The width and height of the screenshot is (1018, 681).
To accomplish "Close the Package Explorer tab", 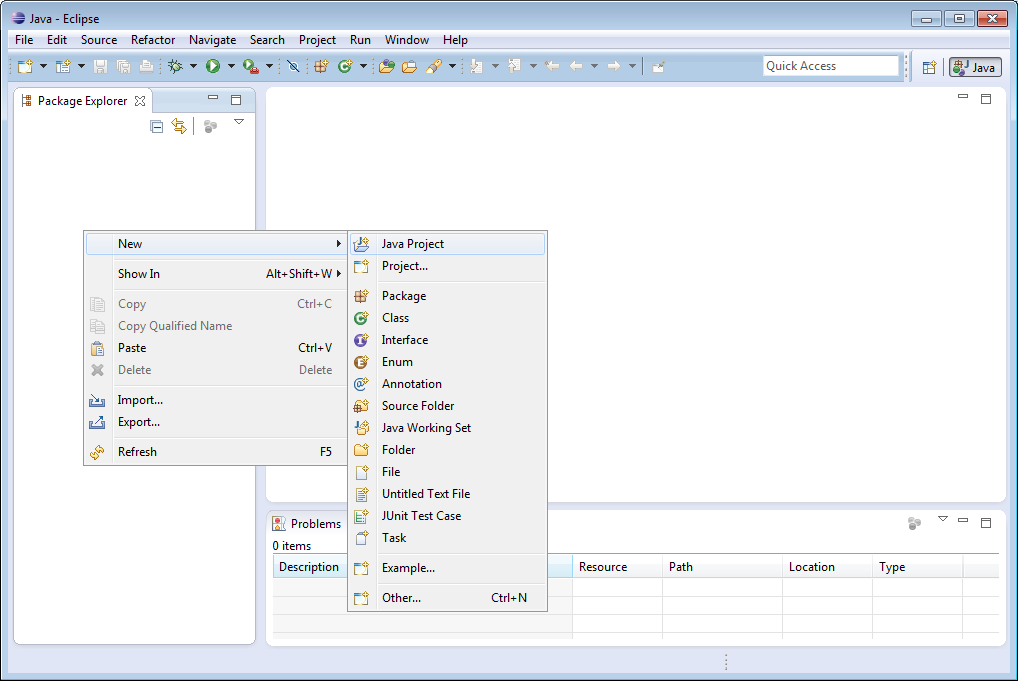I will [140, 101].
